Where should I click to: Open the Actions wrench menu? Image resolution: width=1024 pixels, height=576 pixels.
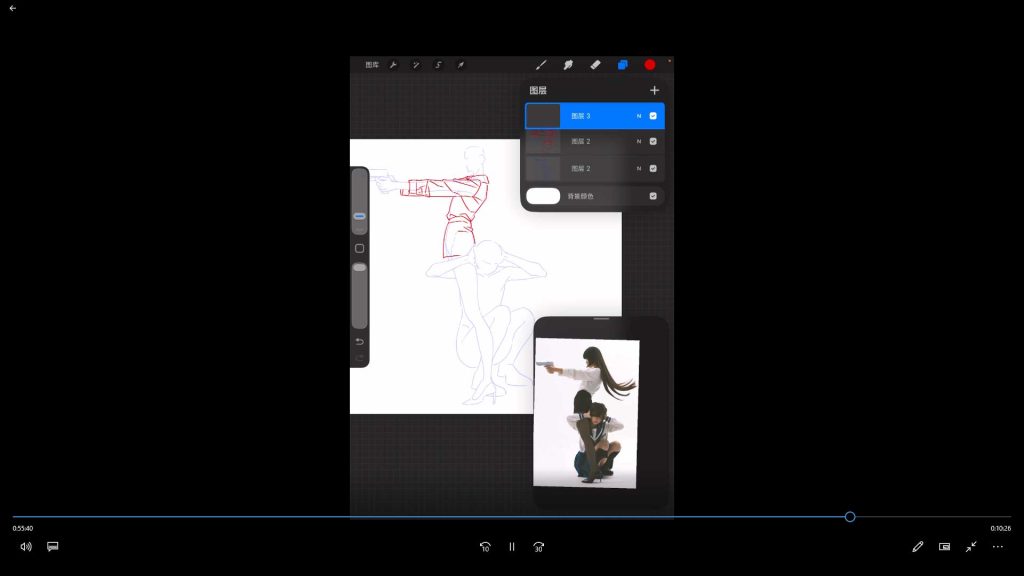[393, 65]
